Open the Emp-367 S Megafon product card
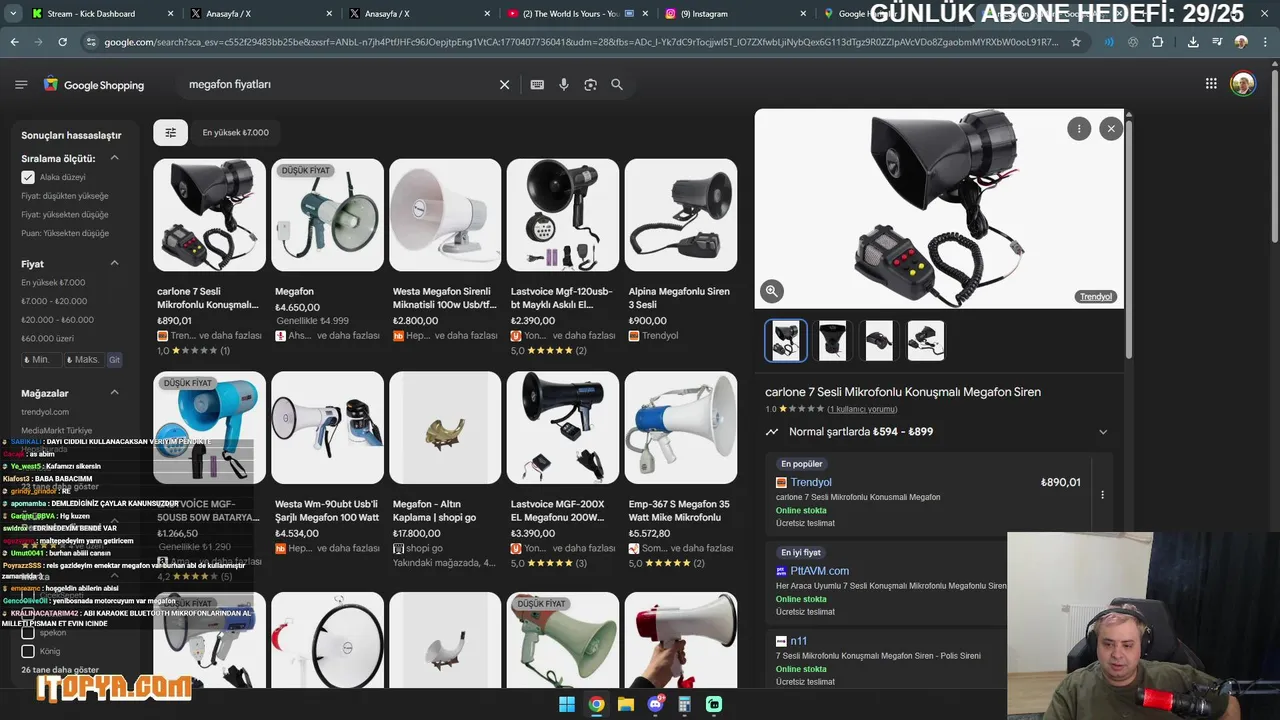Viewport: 1280px width, 720px height. pos(681,470)
